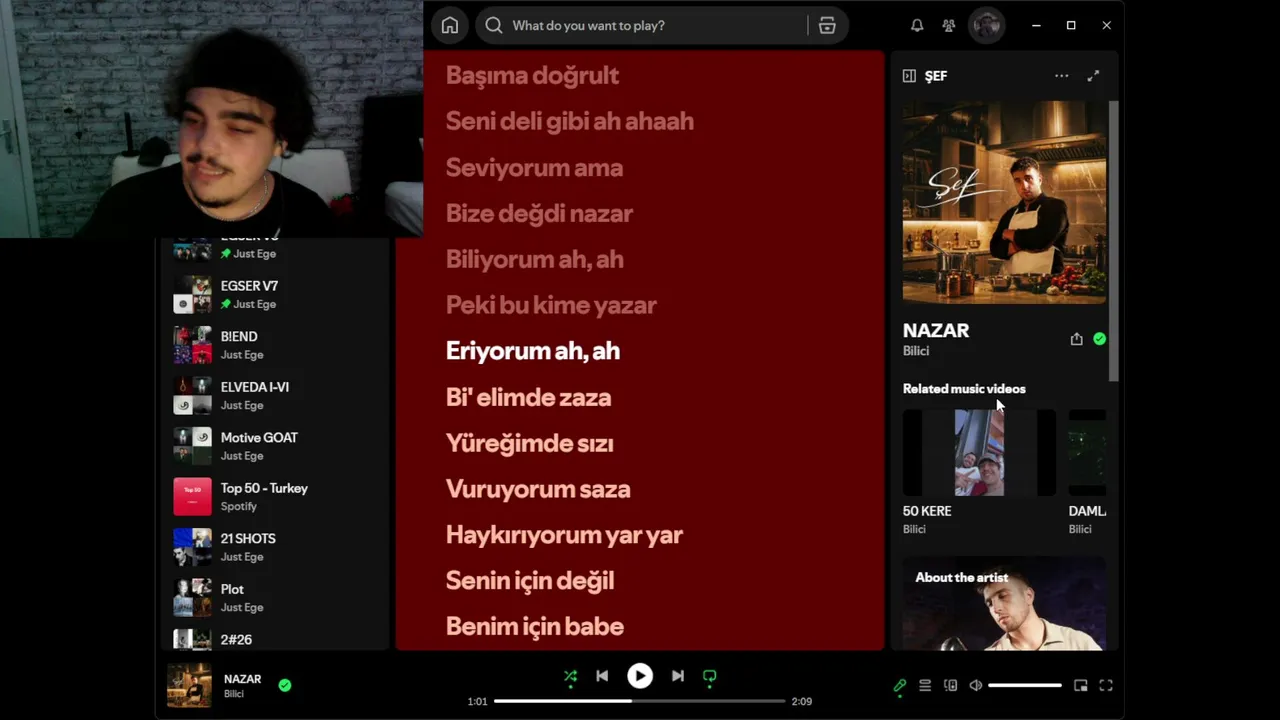Jump to lyric 'Biliyorum ah, ah'
Viewport: 1280px width, 720px height.
[x=535, y=259]
